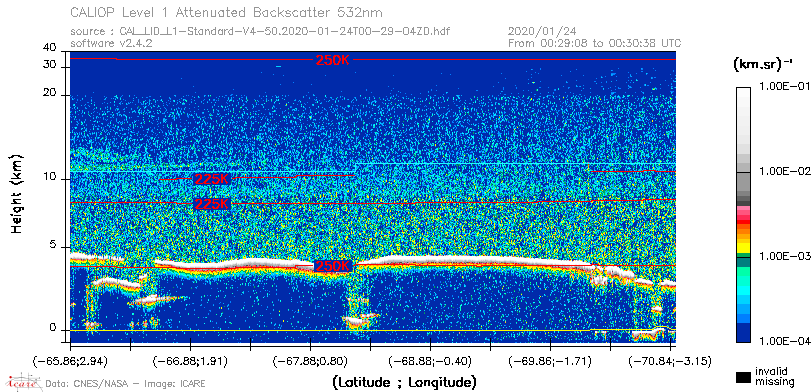
Task: Click the ICARE logo in the footer
Action: coord(23,381)
